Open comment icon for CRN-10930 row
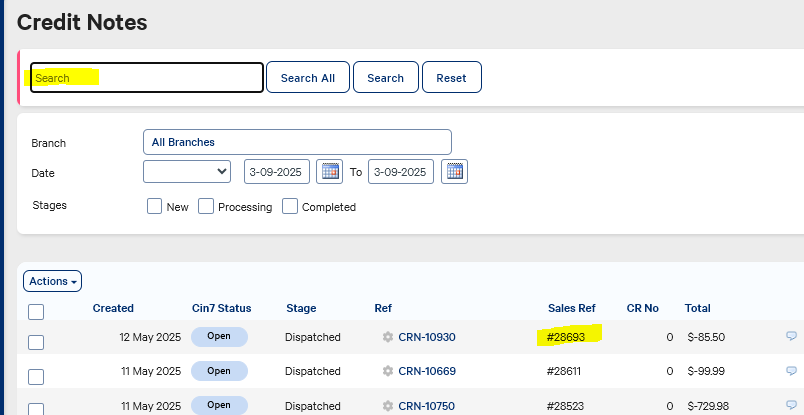Screen dimensions: 804x415 pos(791,338)
